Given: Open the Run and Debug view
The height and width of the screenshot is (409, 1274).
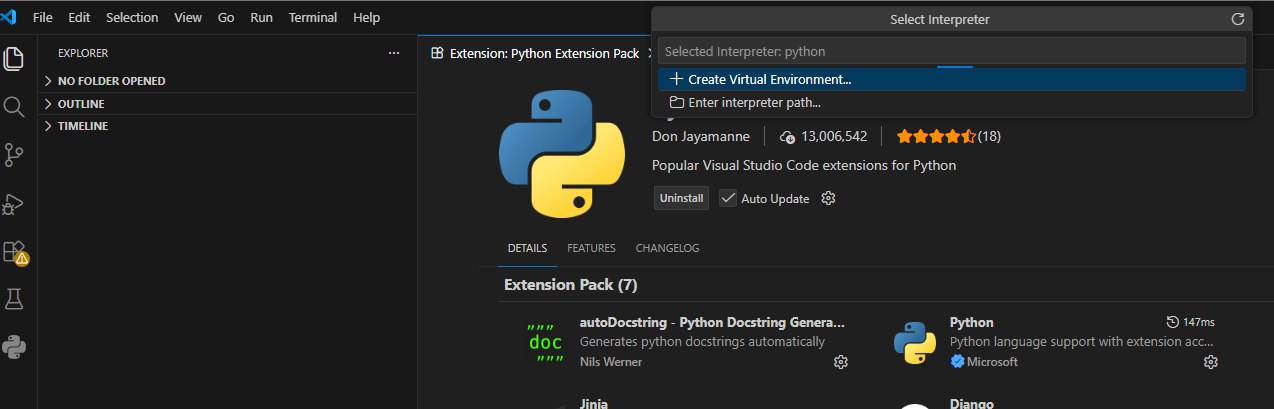Looking at the screenshot, I should tap(14, 204).
